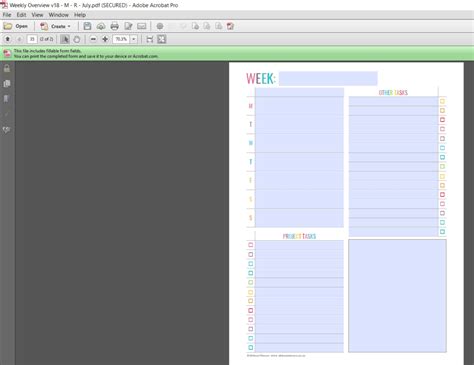Go to previous page with up arrow
Screen dimensions: 474x365
7,39
